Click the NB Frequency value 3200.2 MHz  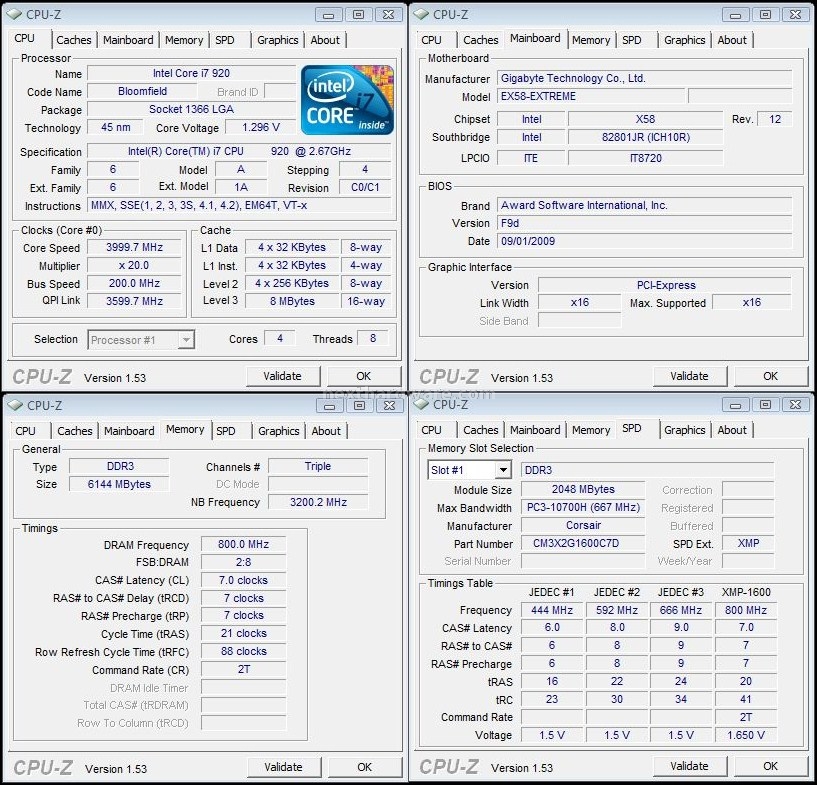coord(318,502)
